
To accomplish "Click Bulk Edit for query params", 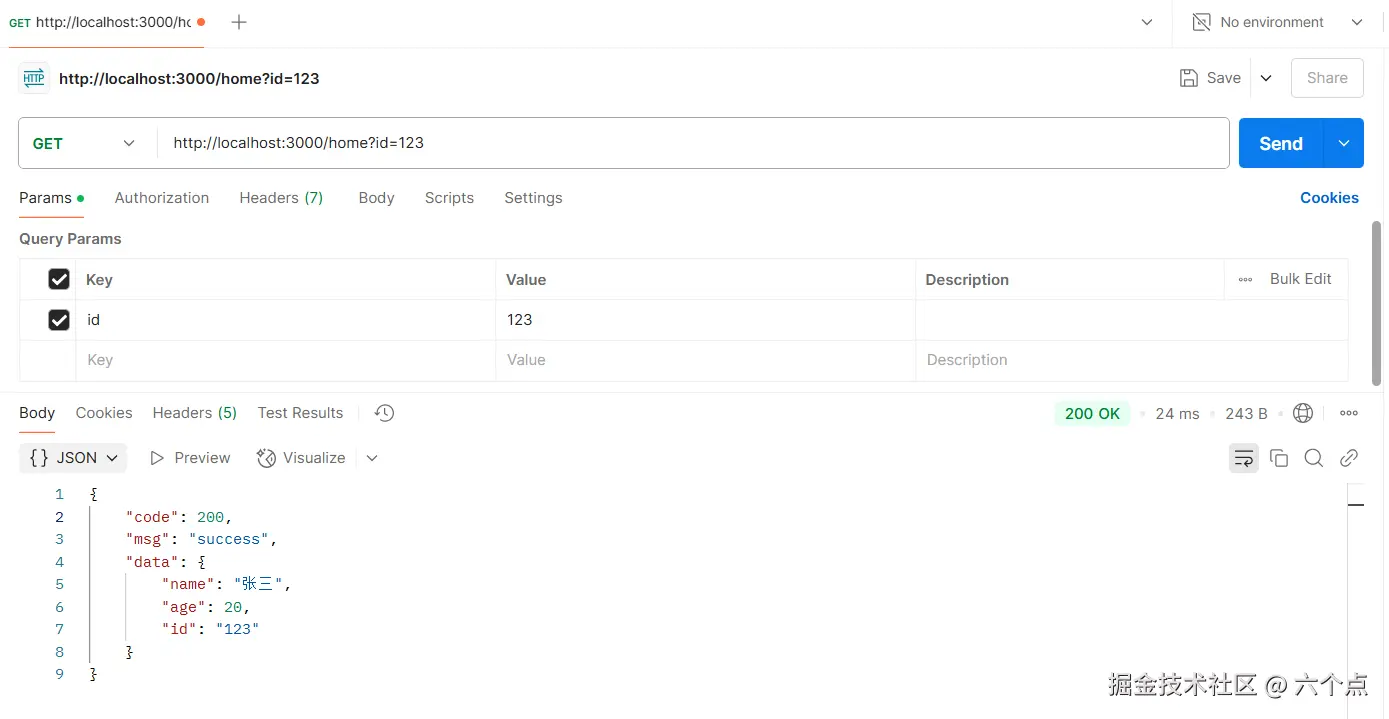I will point(1300,279).
